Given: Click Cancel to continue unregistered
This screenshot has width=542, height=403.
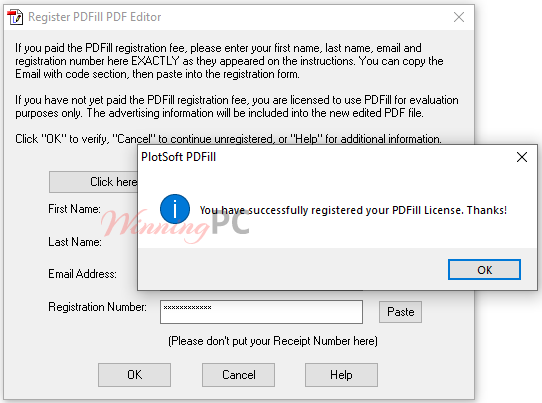Looking at the screenshot, I should 239,375.
